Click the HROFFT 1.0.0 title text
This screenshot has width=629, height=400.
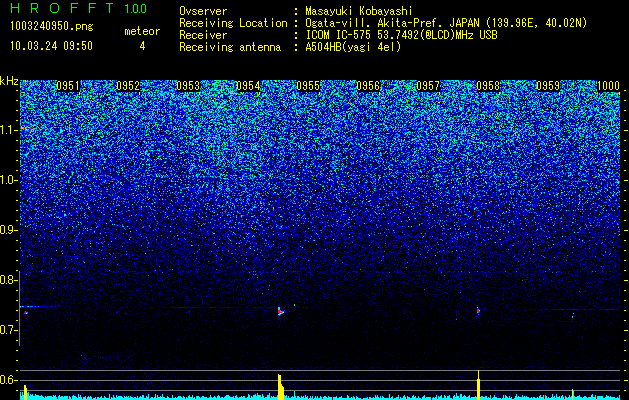79,8
